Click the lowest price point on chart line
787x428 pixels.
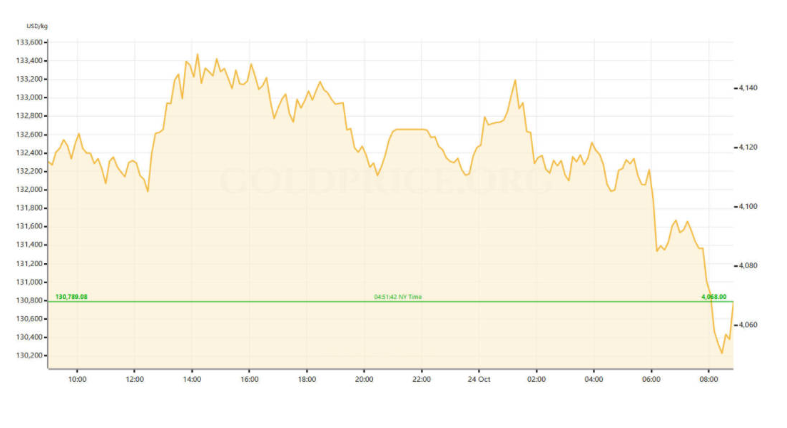[721, 352]
